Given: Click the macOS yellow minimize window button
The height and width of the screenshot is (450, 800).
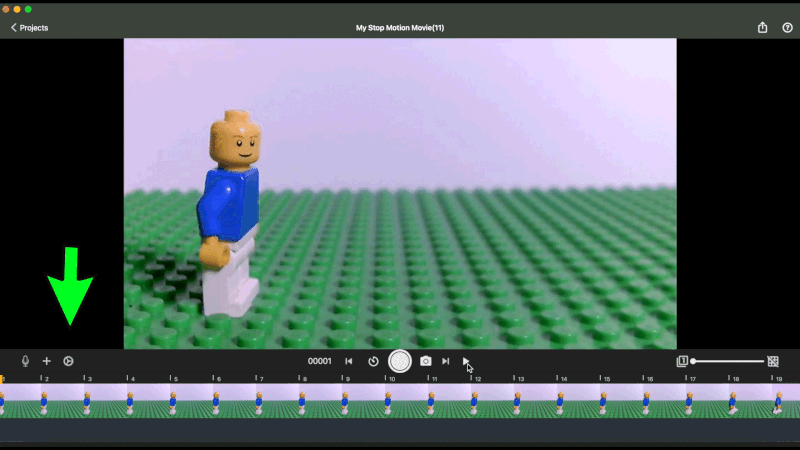Looking at the screenshot, I should tap(17, 9).
